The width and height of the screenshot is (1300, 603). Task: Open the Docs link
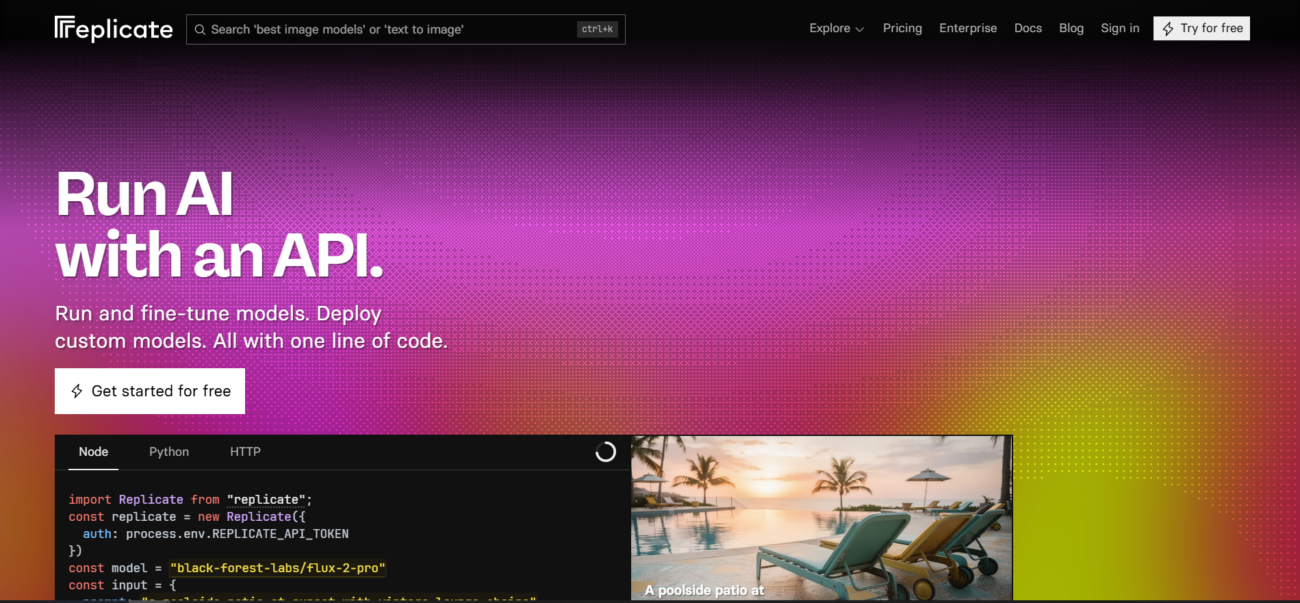(1027, 29)
